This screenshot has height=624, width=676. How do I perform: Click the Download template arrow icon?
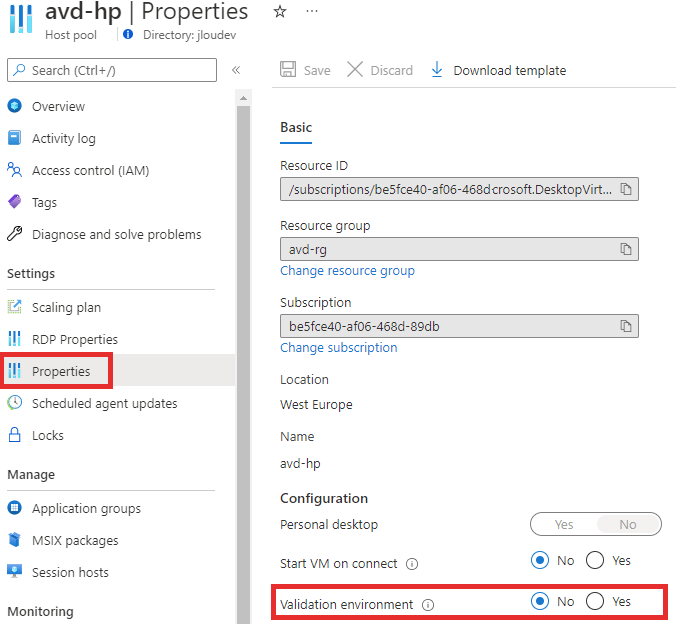[437, 69]
